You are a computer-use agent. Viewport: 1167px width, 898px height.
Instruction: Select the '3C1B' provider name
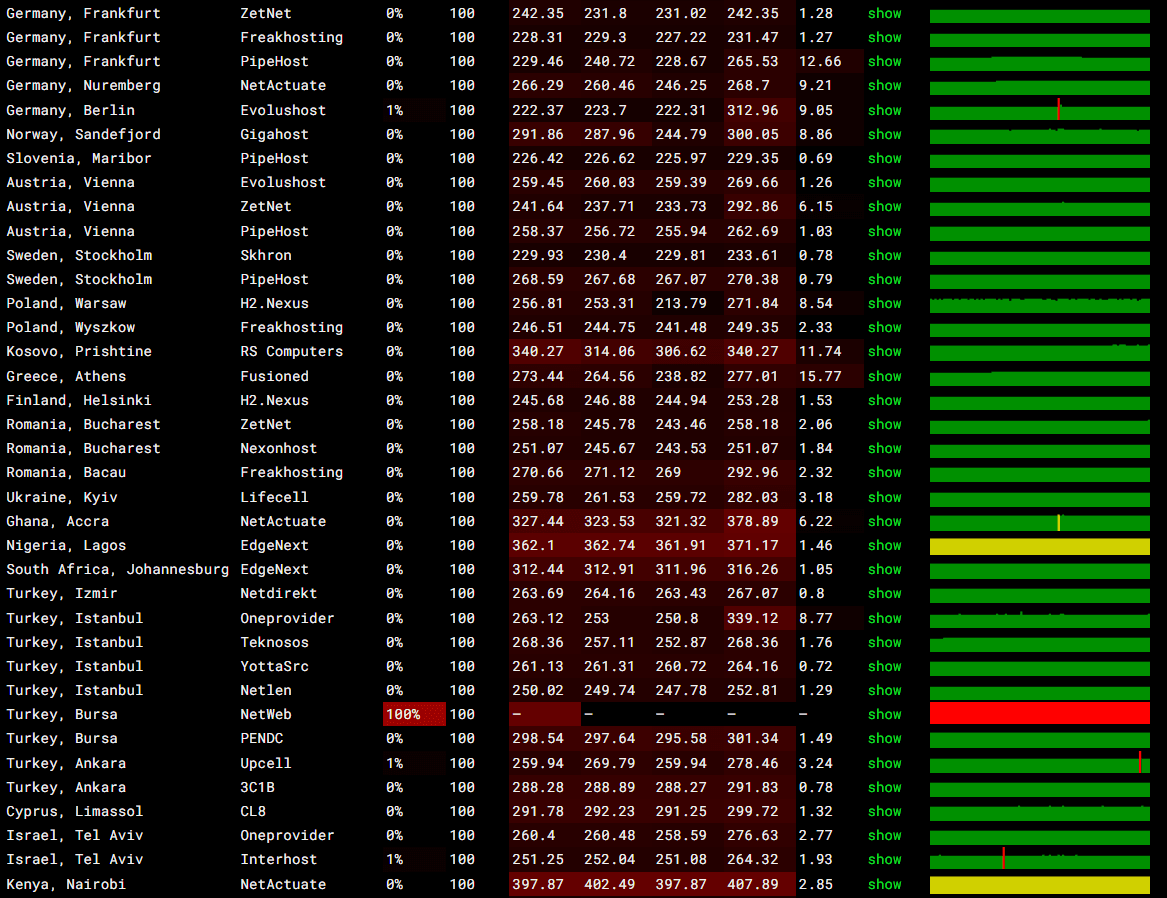click(257, 787)
